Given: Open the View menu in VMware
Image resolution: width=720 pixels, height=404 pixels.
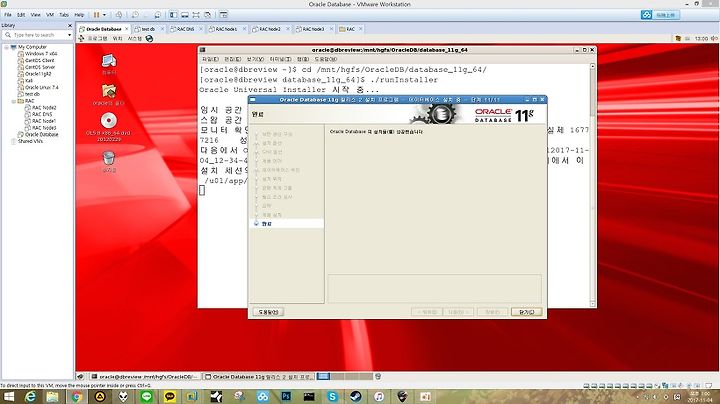Looking at the screenshot, I should 35,15.
